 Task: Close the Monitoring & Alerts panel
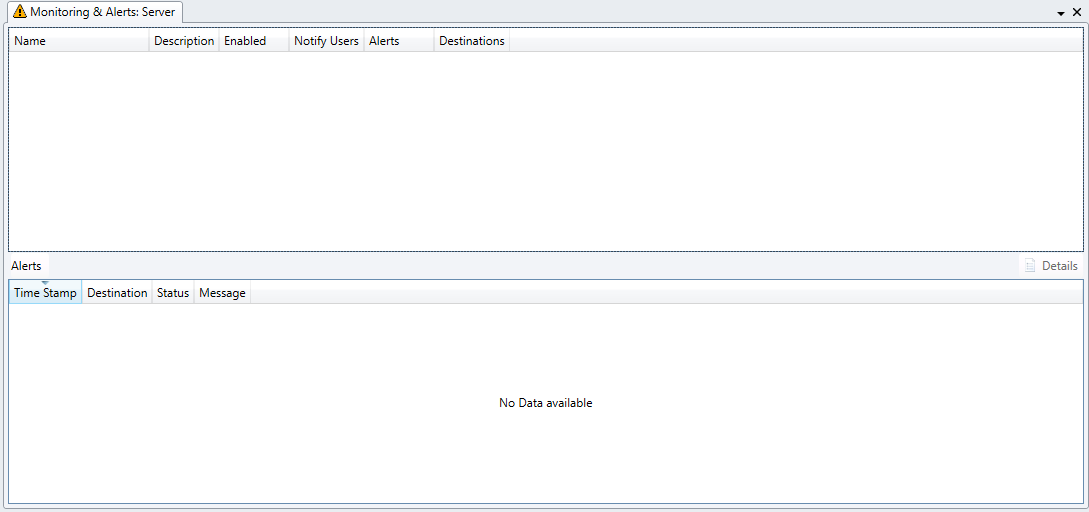[1076, 12]
